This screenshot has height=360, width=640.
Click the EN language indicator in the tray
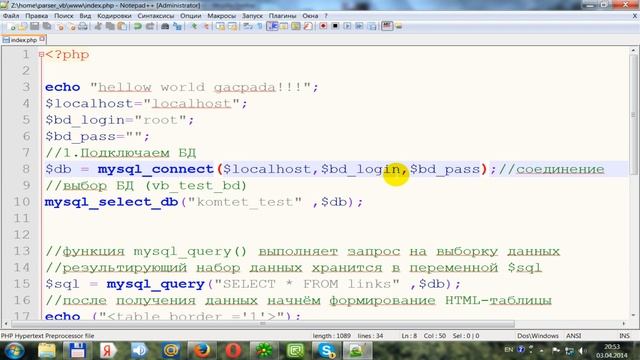(x=509, y=350)
